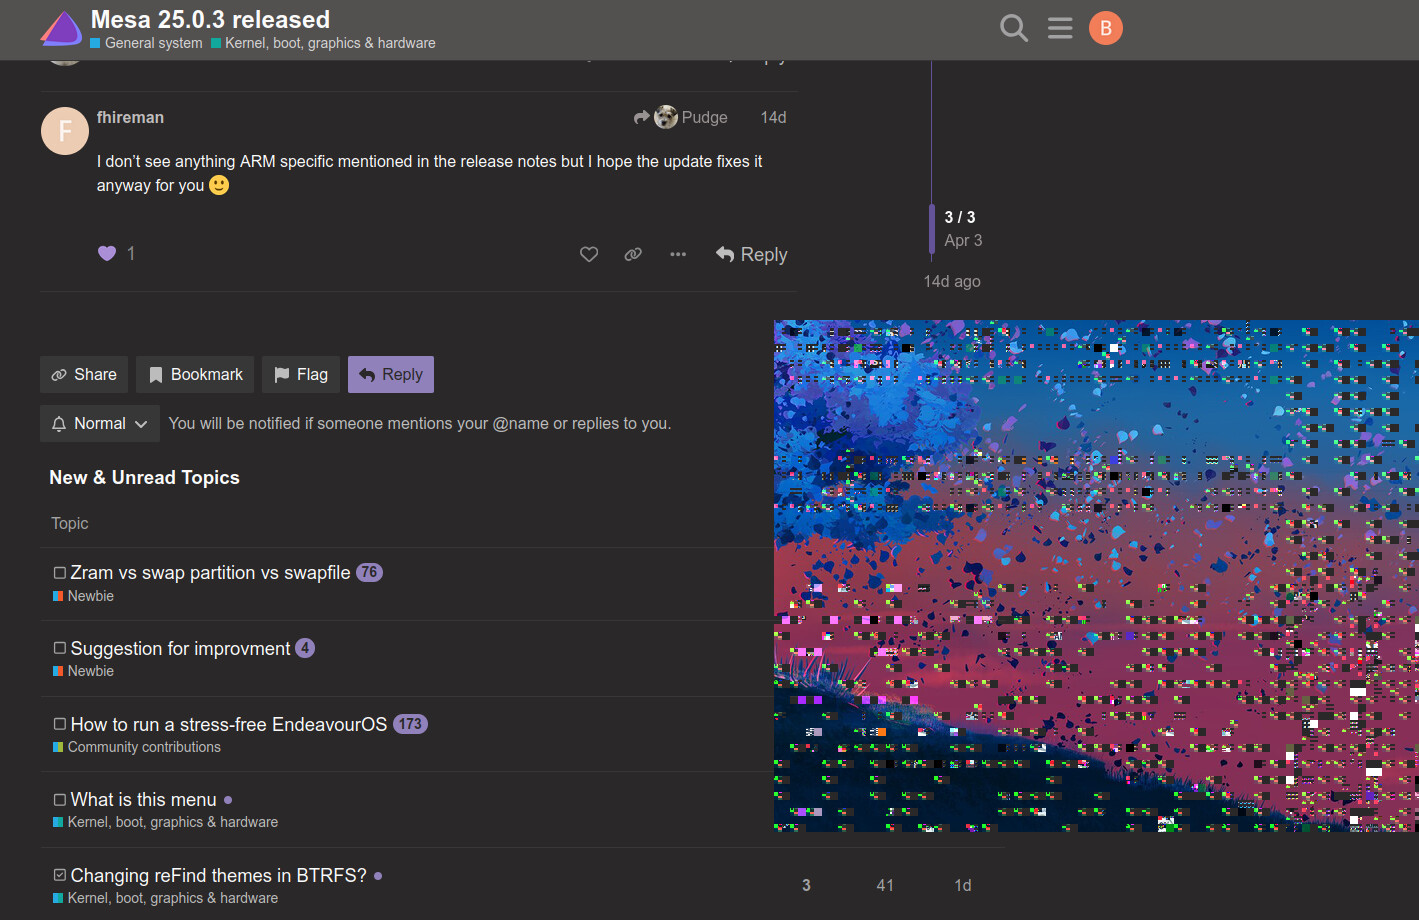Click the purple topic Reply button
This screenshot has height=920, width=1419.
point(391,374)
